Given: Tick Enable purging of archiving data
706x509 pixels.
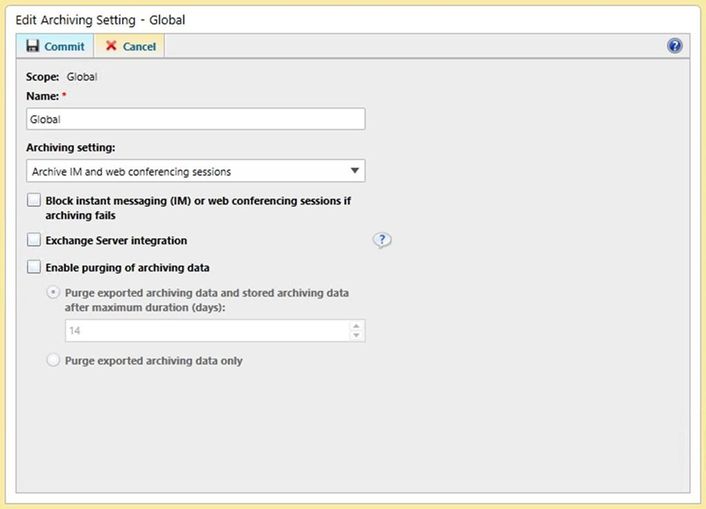Looking at the screenshot, I should (34, 267).
